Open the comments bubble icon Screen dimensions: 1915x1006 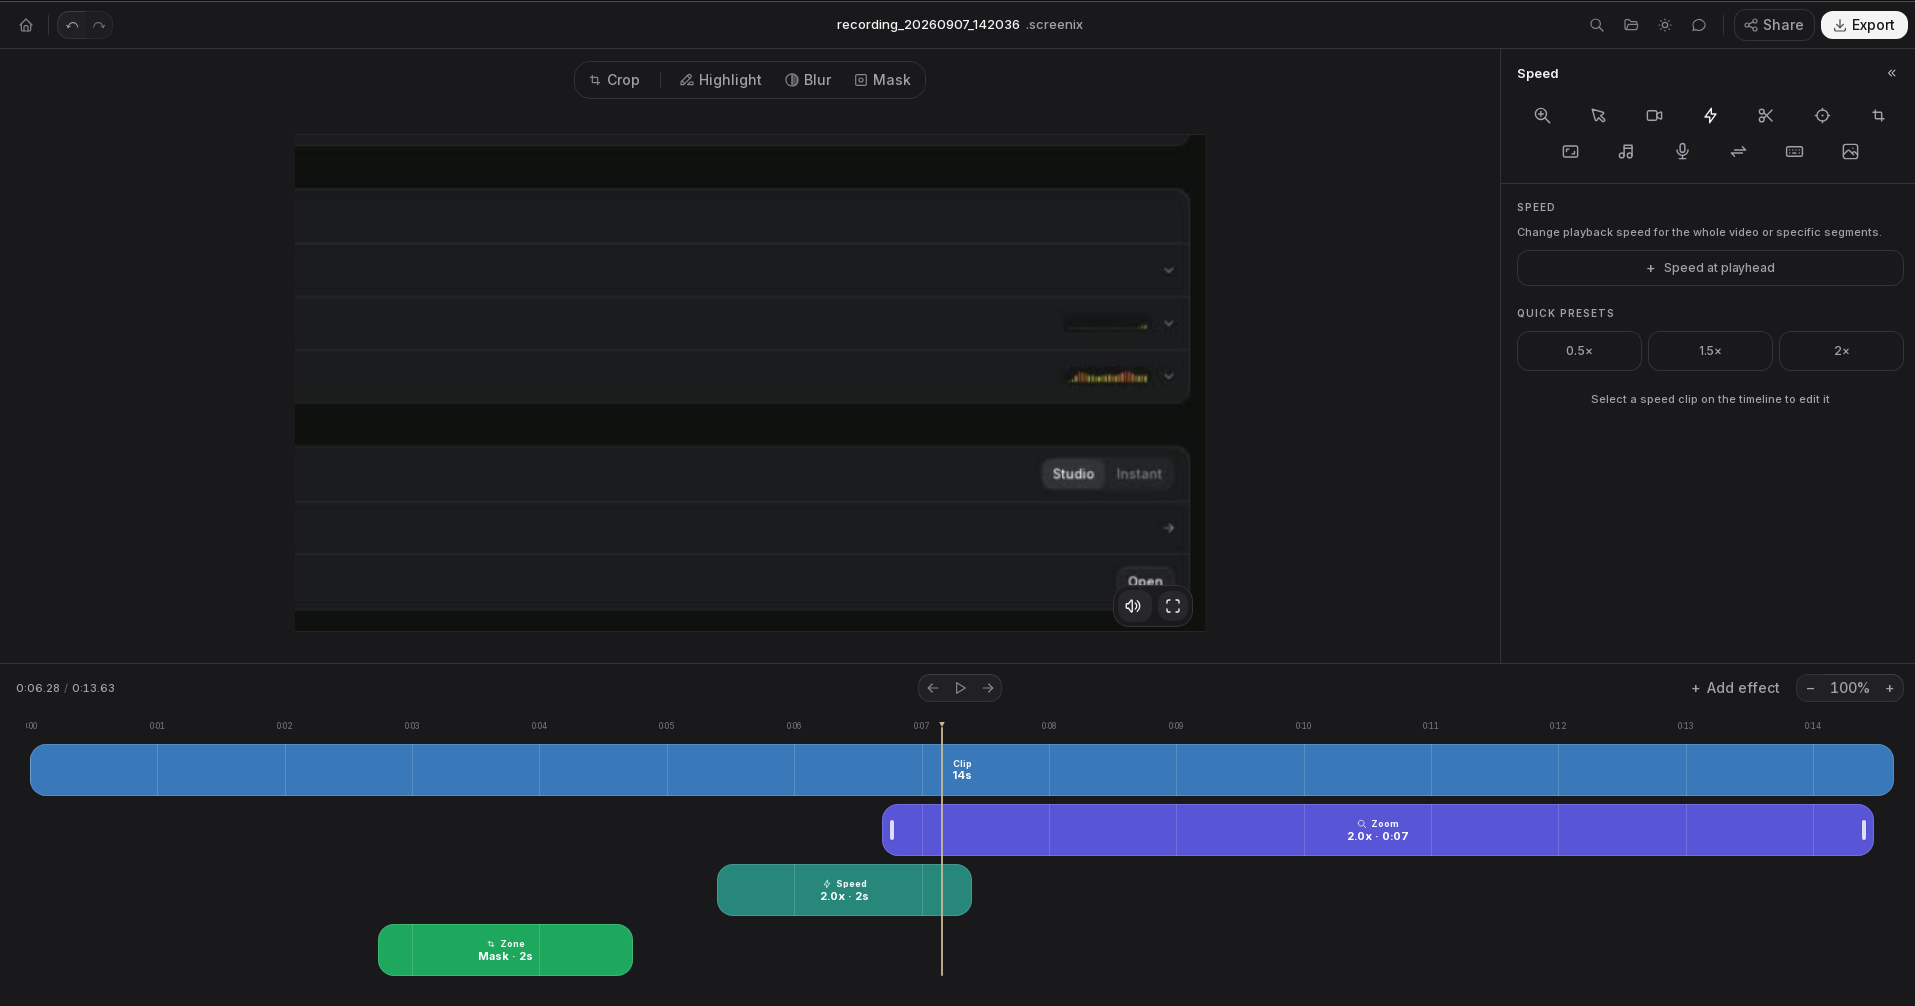coord(1699,25)
